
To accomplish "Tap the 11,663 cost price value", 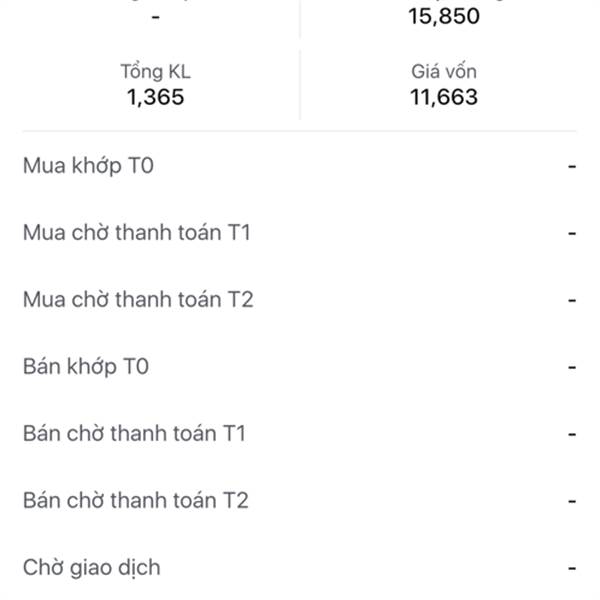I will tap(444, 97).
